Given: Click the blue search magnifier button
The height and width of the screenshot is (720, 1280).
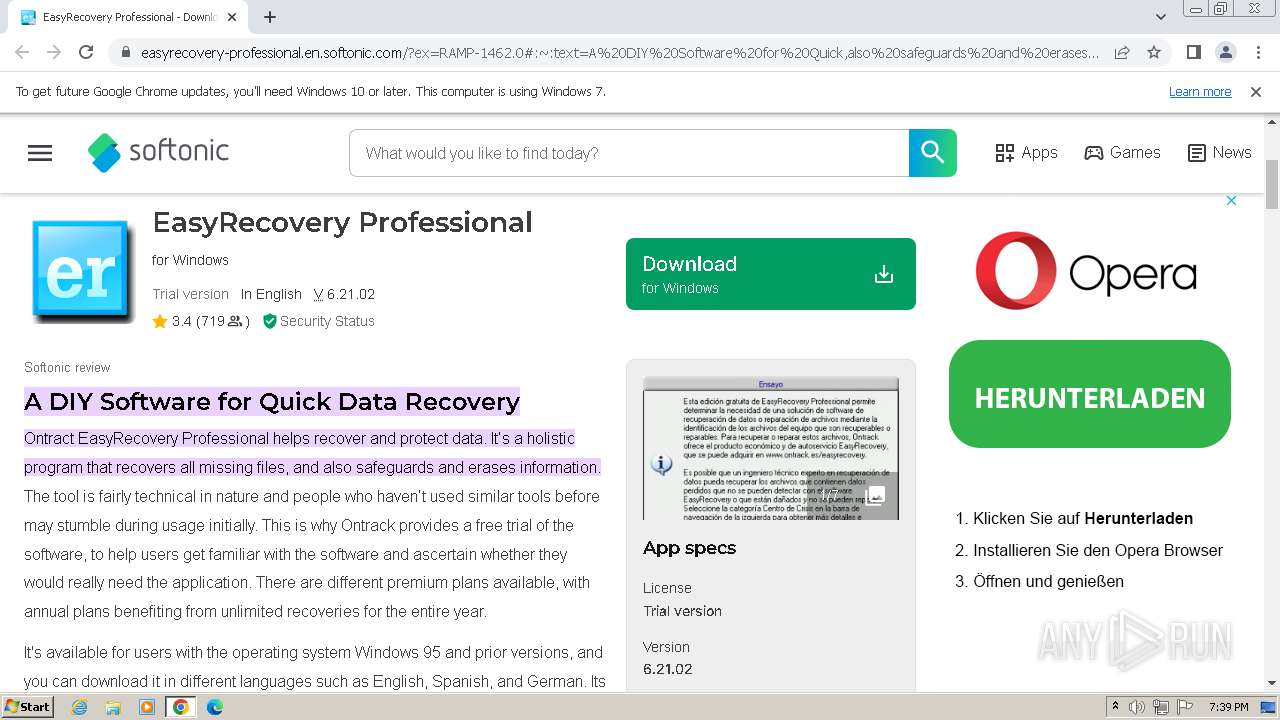Looking at the screenshot, I should pyautogui.click(x=932, y=152).
